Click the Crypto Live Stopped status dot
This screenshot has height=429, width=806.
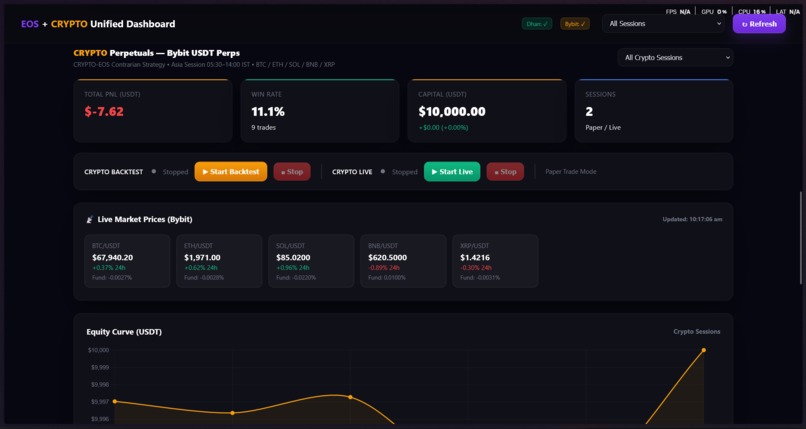click(382, 172)
